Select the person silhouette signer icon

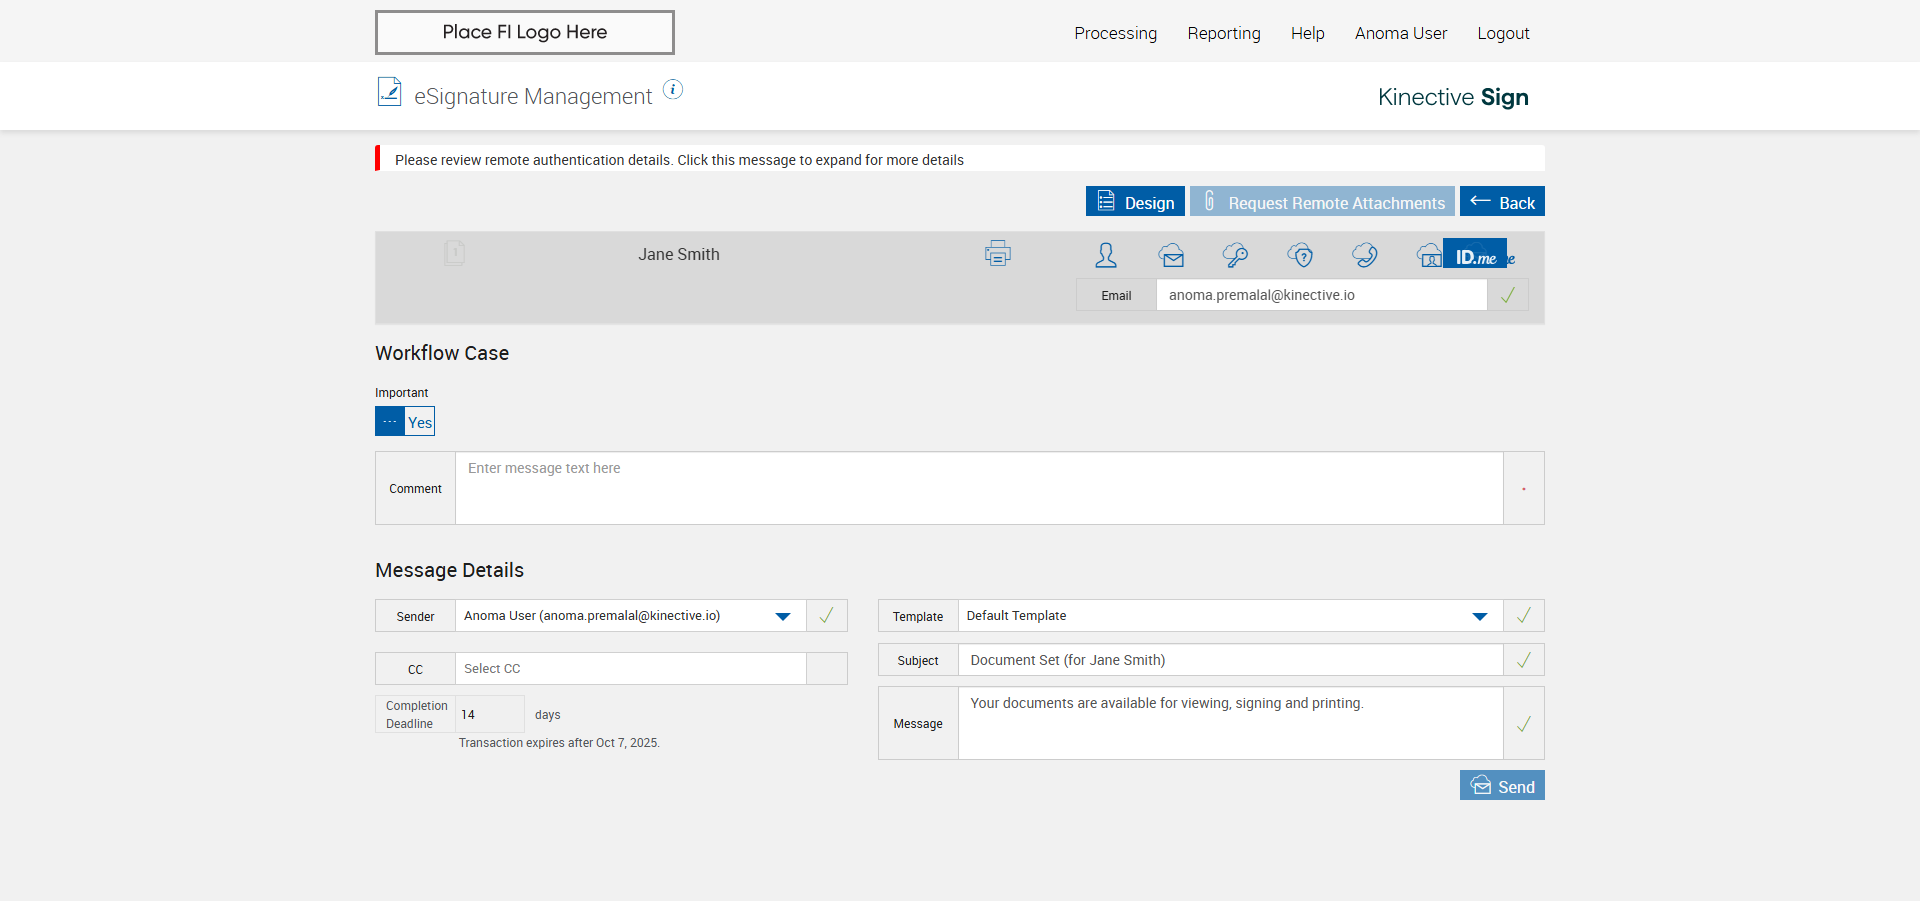click(x=1105, y=256)
